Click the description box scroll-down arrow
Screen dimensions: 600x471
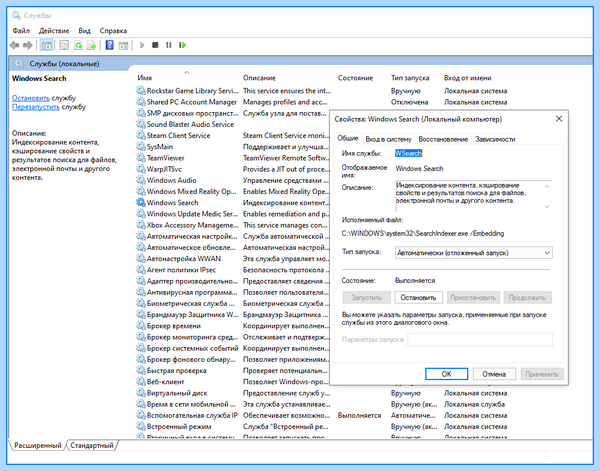[x=547, y=207]
